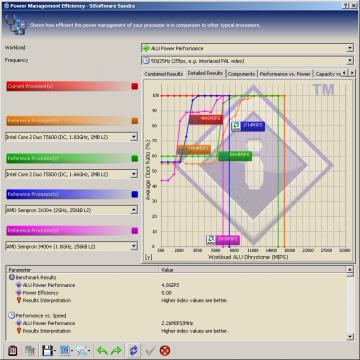
Task: Select the Power Efficiency 0.00 value
Action: pos(167,293)
